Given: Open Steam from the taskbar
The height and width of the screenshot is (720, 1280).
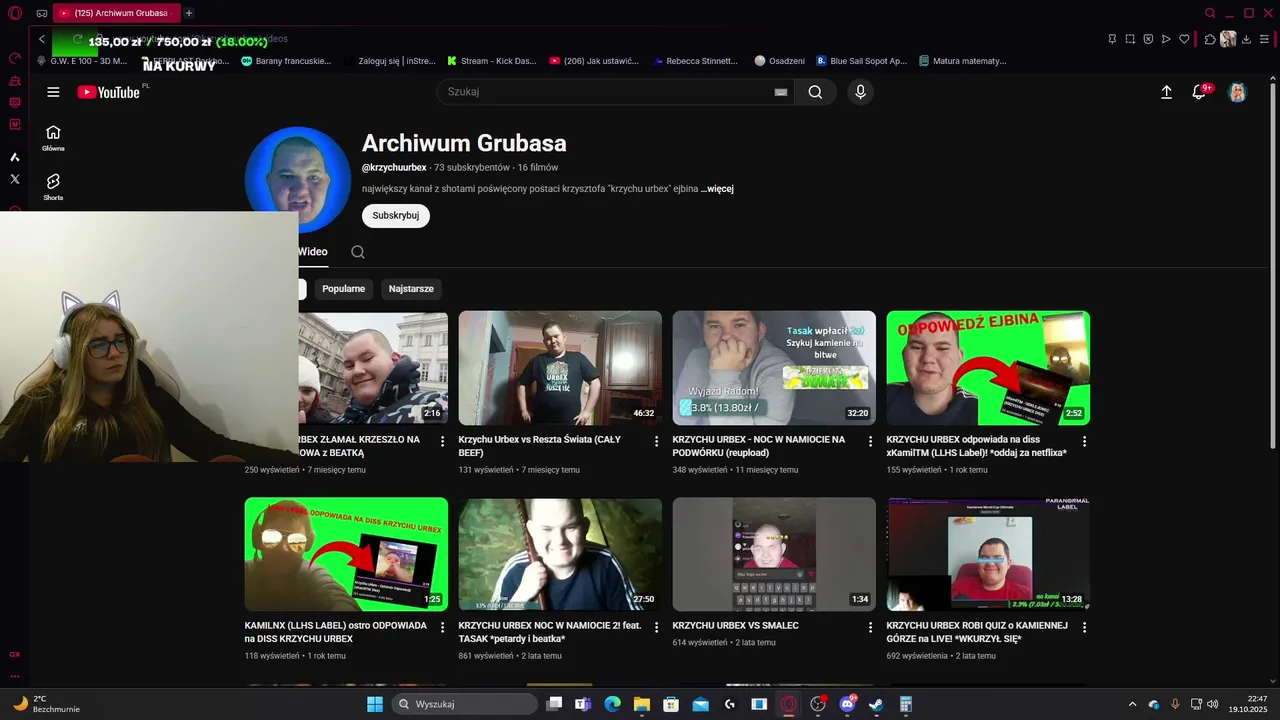Looking at the screenshot, I should (x=876, y=704).
